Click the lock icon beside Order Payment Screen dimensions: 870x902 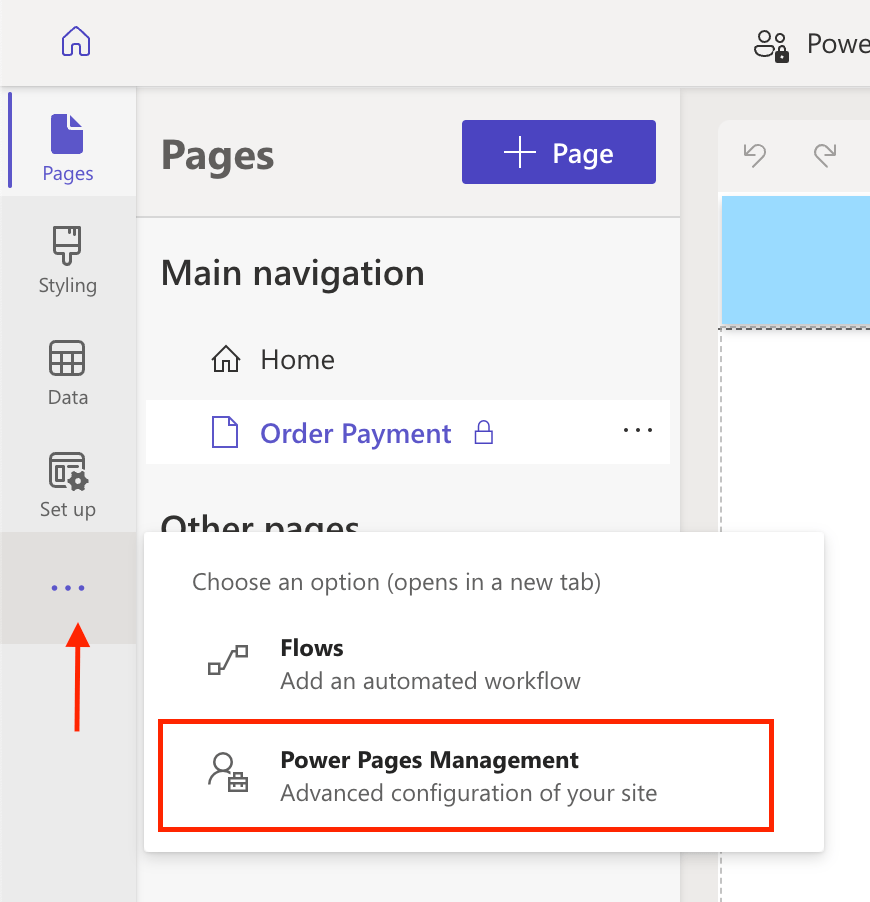484,434
